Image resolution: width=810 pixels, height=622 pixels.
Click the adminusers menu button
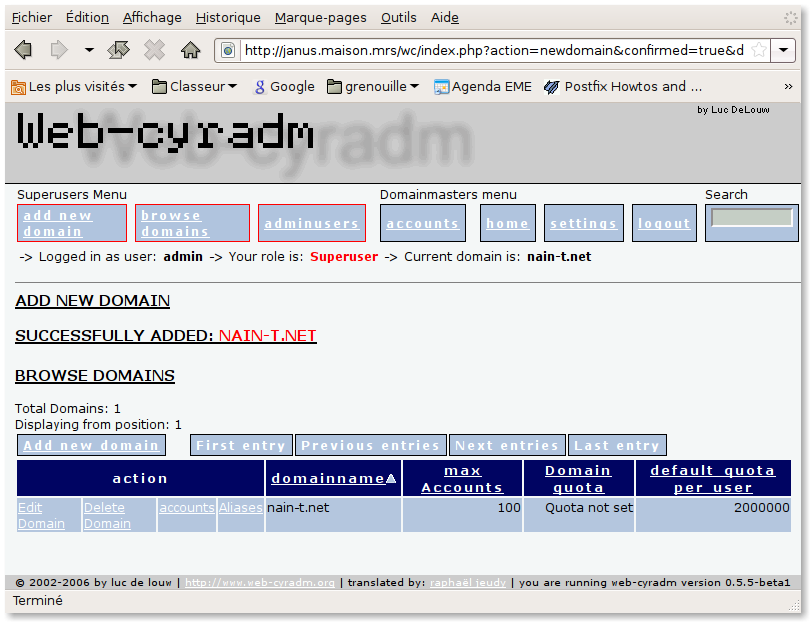(312, 224)
